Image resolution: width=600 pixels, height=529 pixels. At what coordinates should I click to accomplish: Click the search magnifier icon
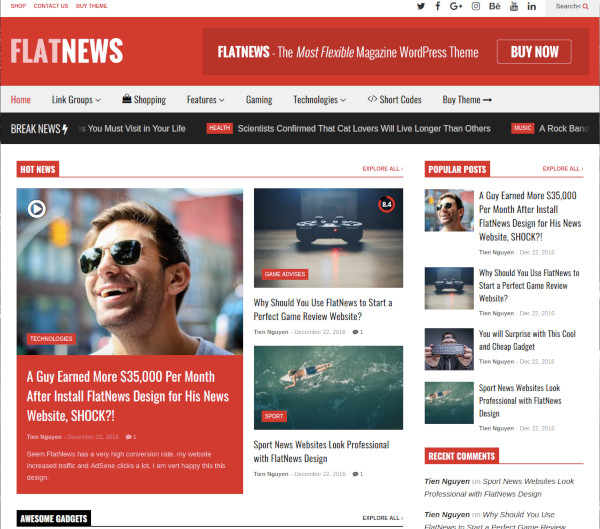click(x=585, y=7)
